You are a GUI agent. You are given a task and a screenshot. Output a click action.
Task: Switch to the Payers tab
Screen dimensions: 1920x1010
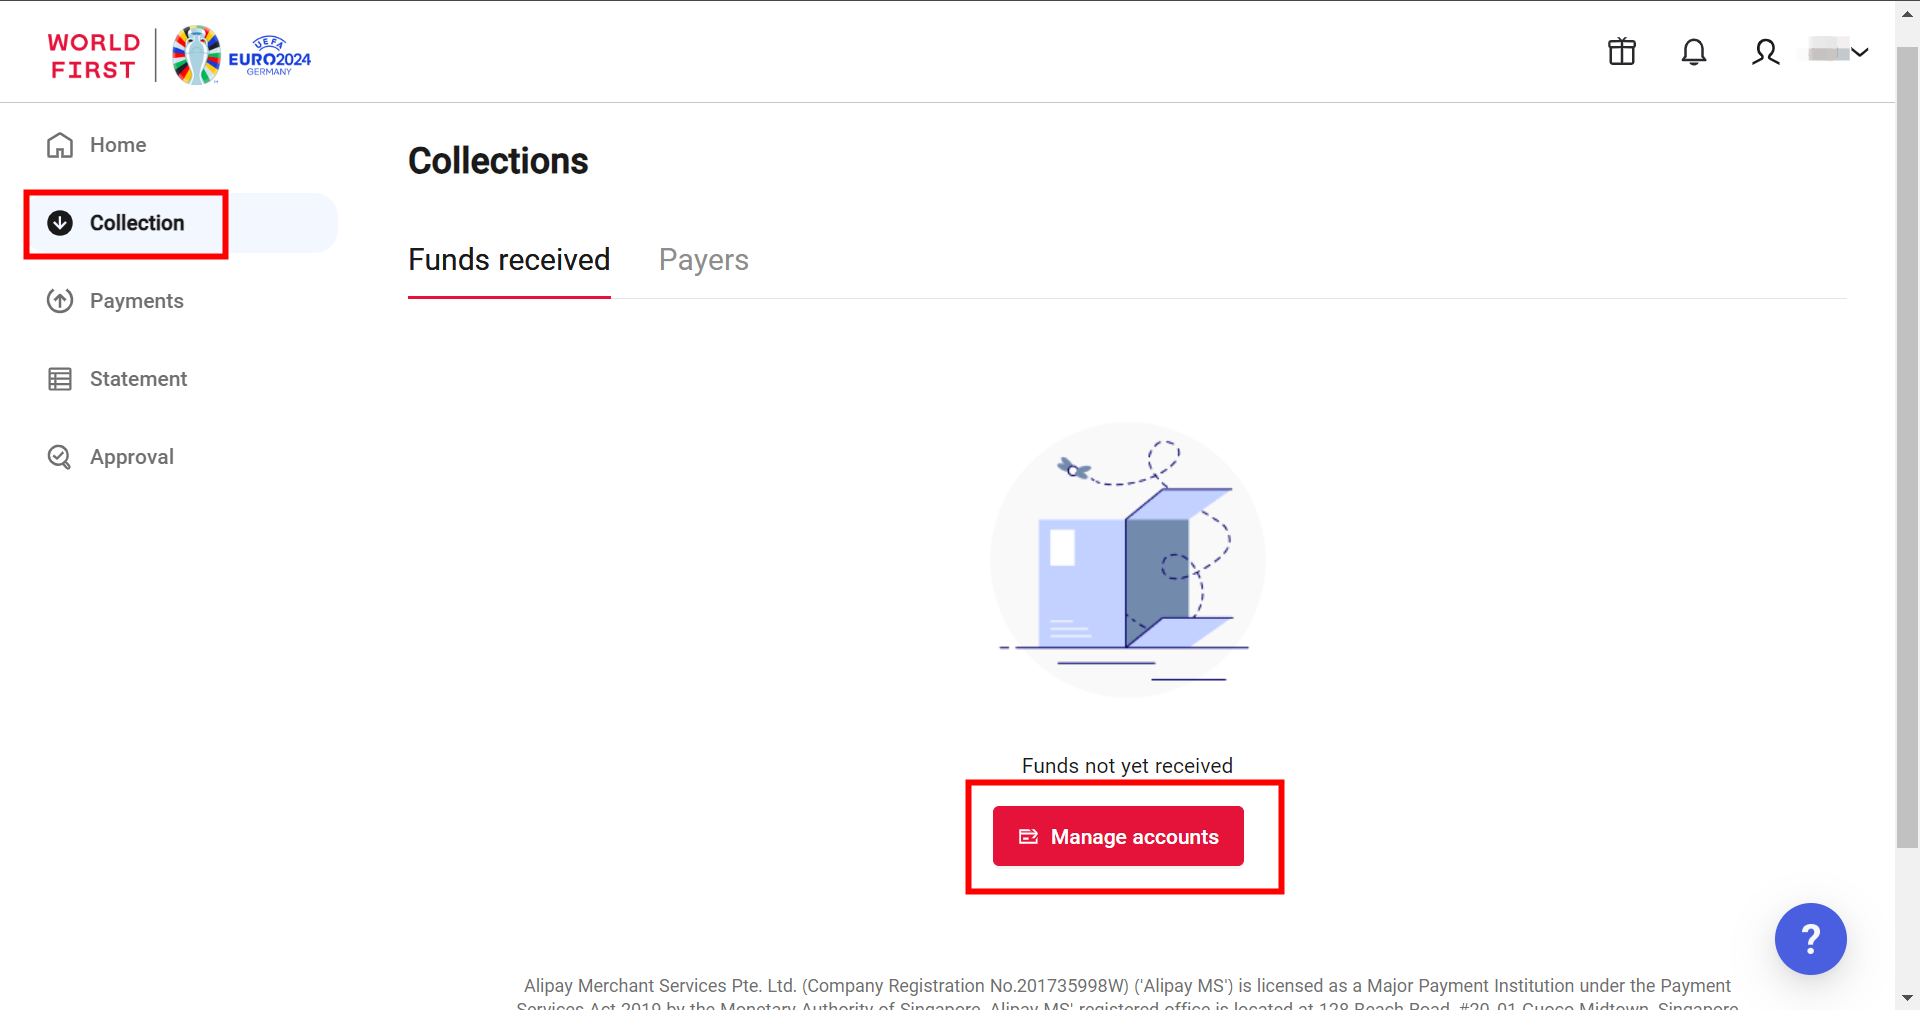(x=703, y=260)
